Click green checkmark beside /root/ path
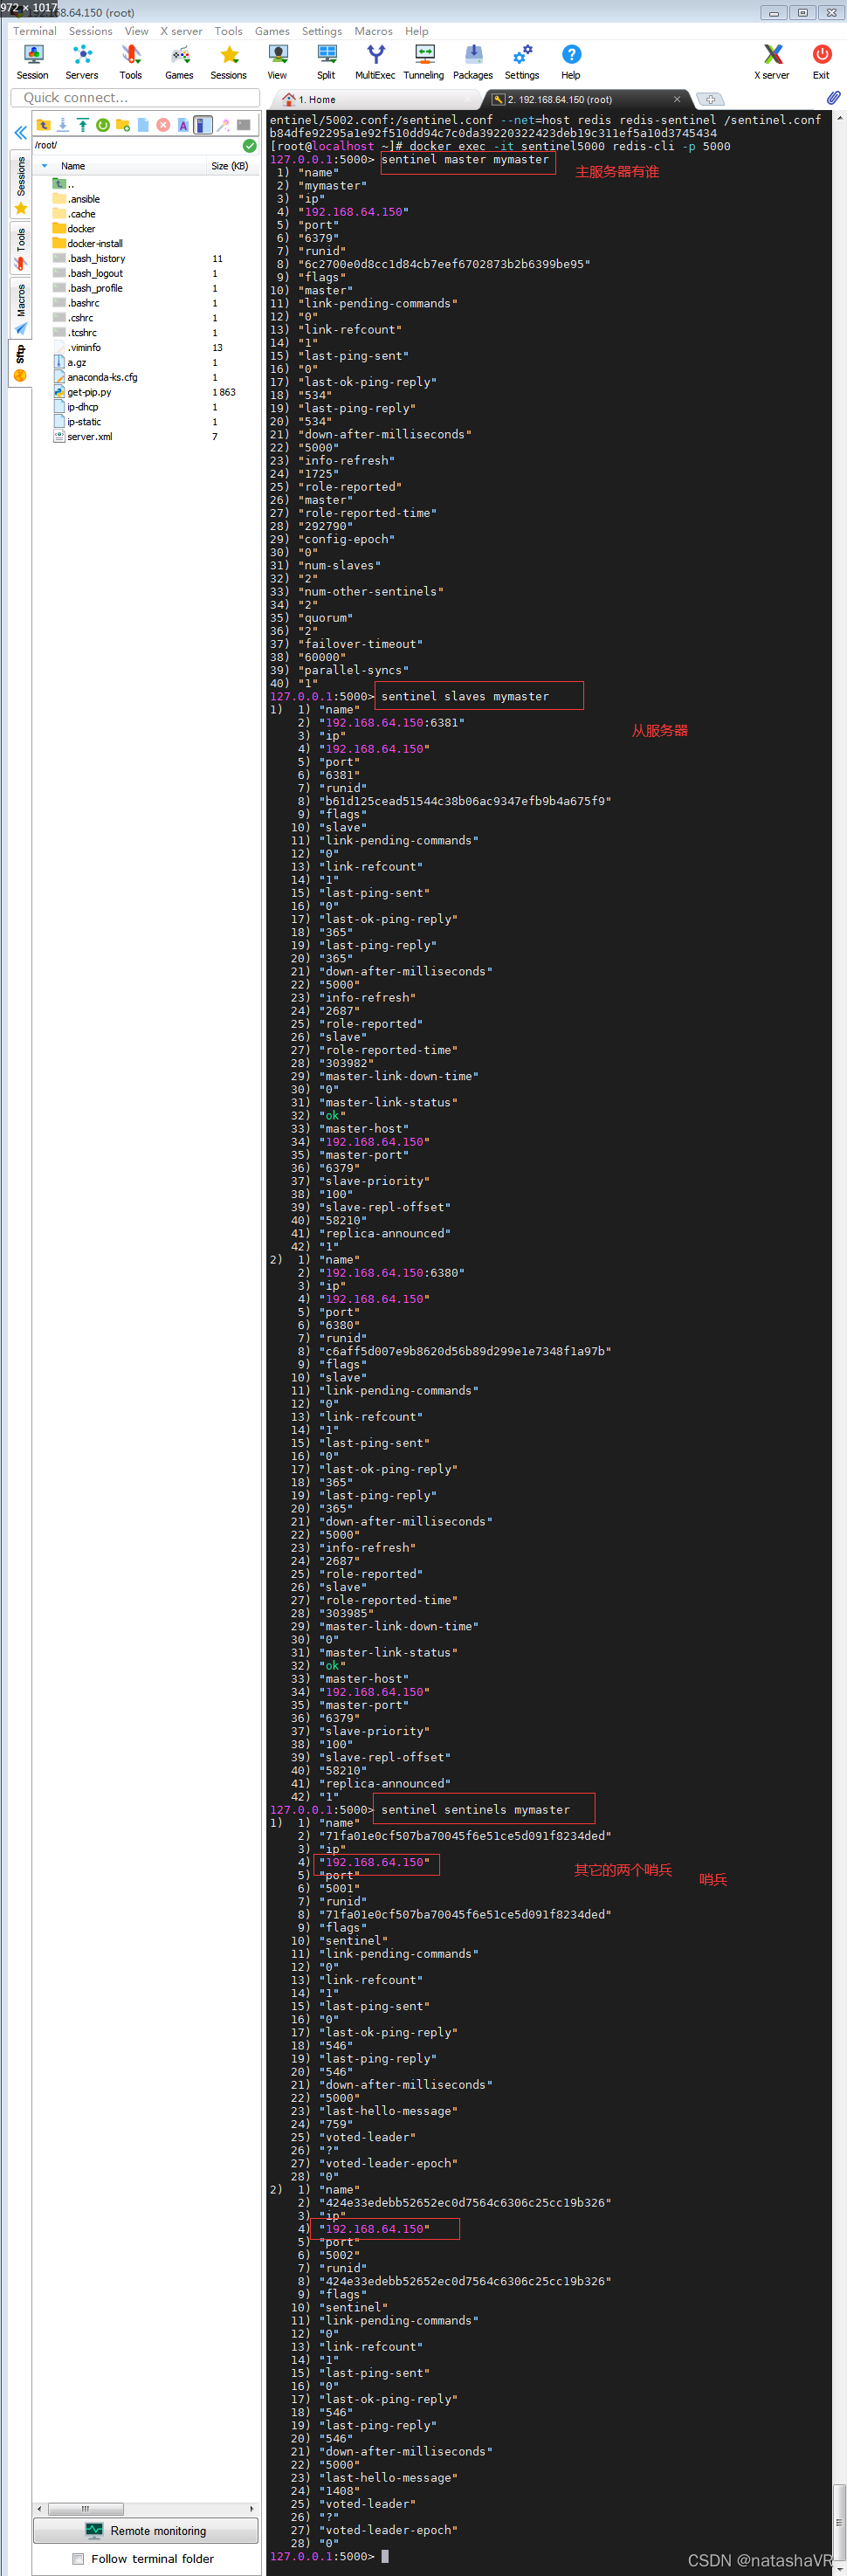The width and height of the screenshot is (847, 2576). click(x=250, y=146)
